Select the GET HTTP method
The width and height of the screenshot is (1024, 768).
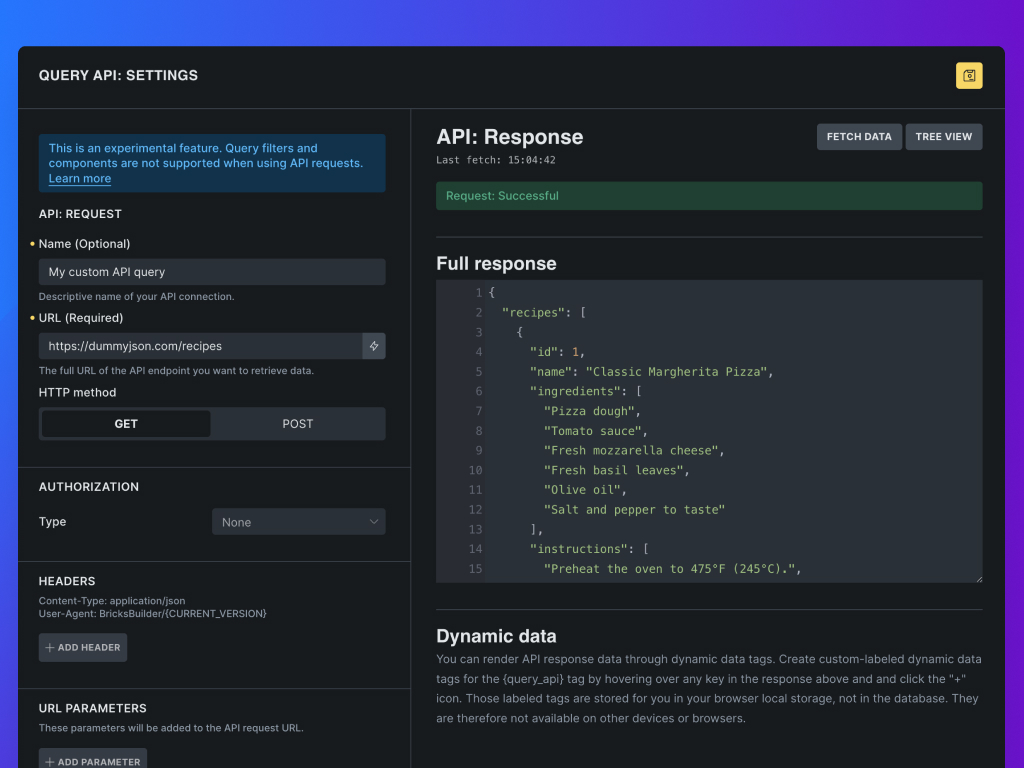126,424
